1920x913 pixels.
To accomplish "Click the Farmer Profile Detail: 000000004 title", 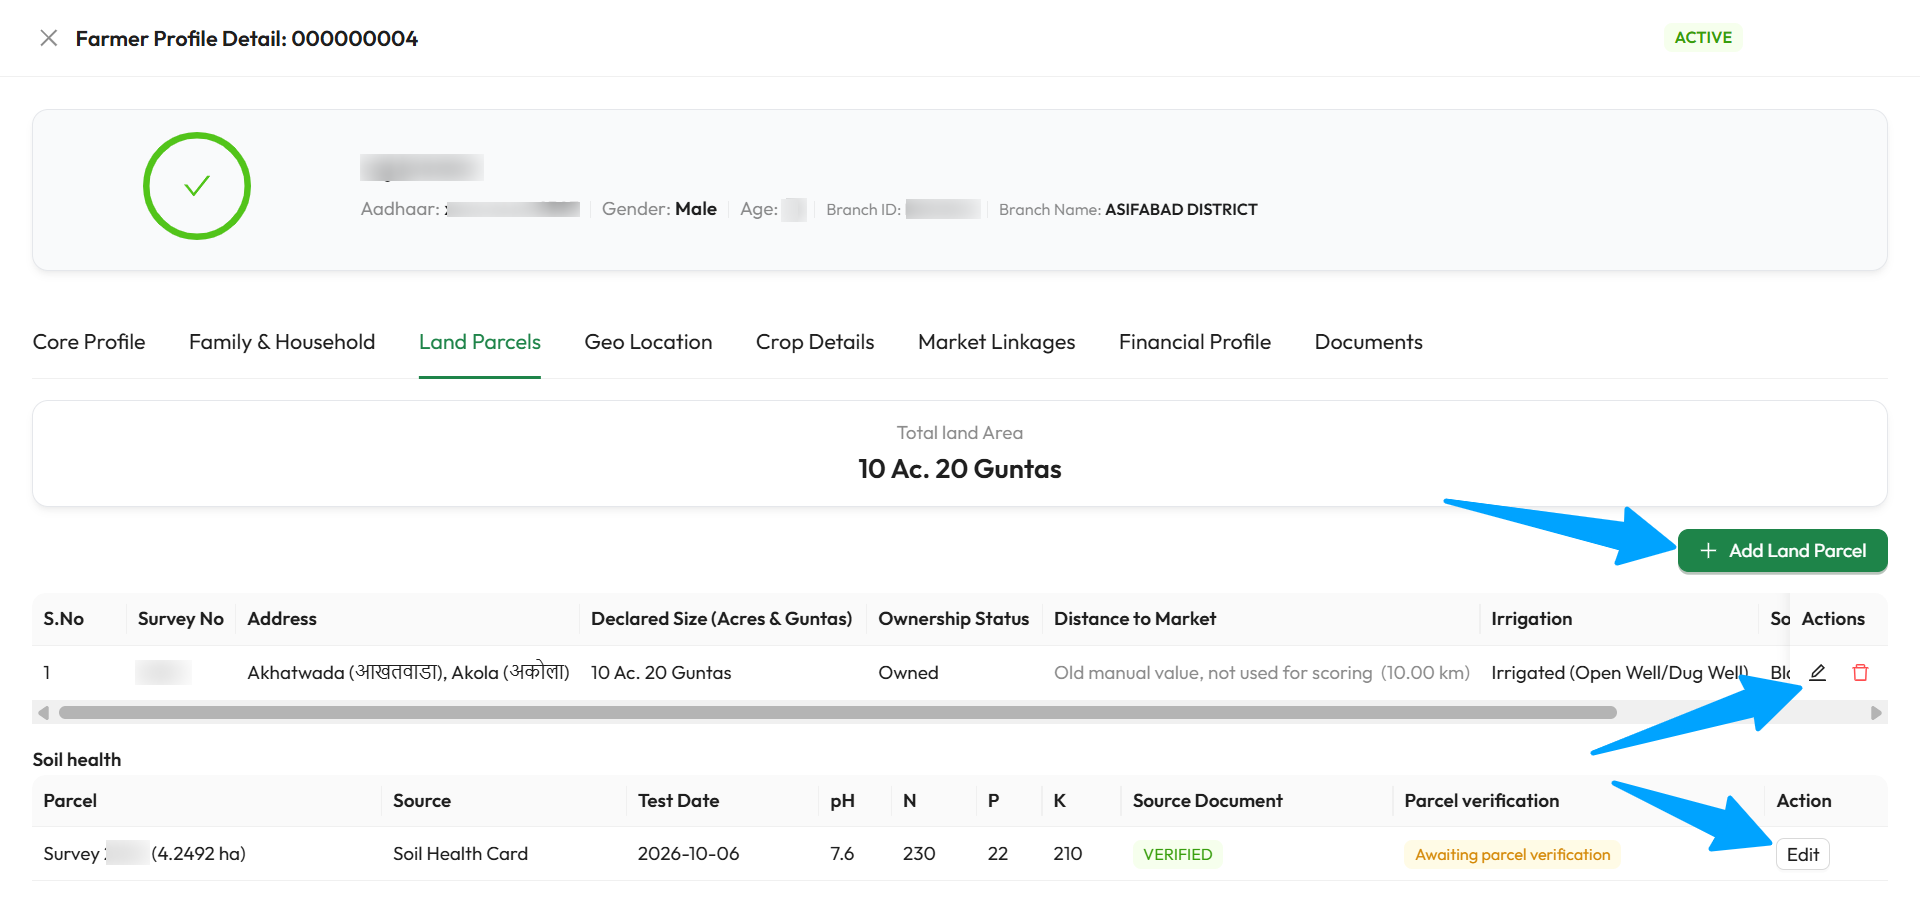I will coord(247,38).
